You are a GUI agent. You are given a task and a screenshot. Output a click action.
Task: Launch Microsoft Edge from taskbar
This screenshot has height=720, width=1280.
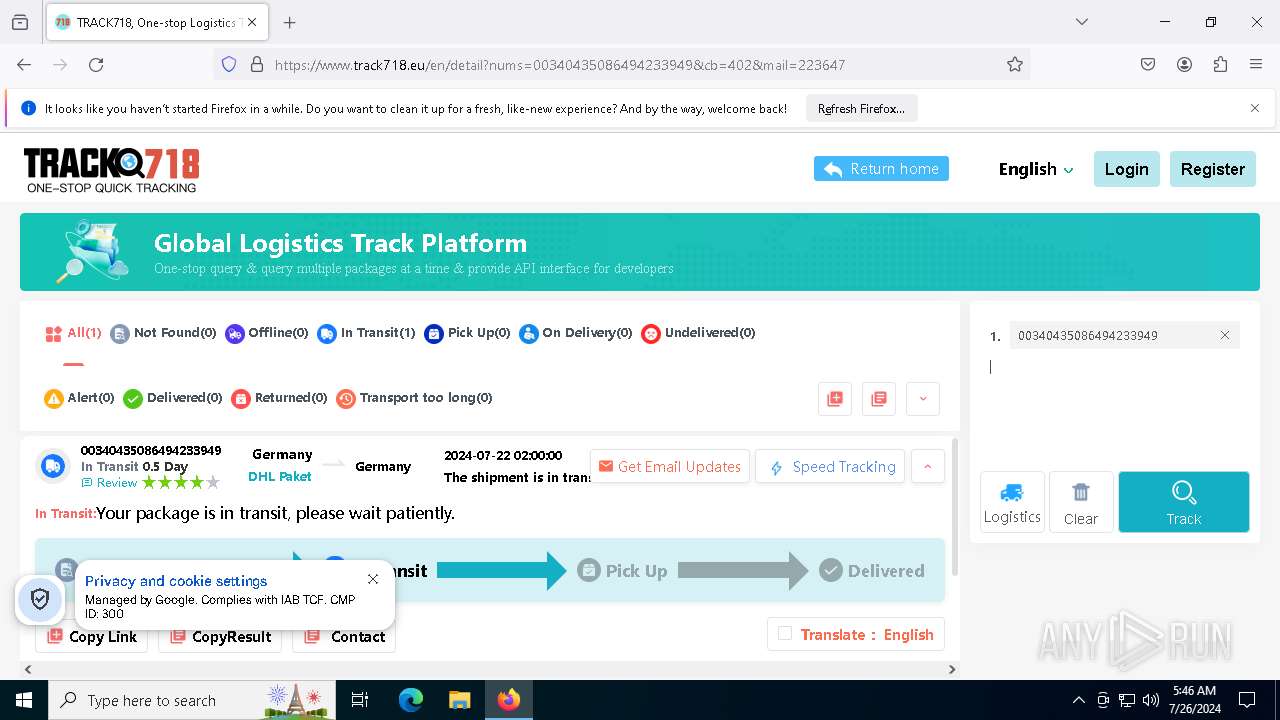tap(411, 700)
